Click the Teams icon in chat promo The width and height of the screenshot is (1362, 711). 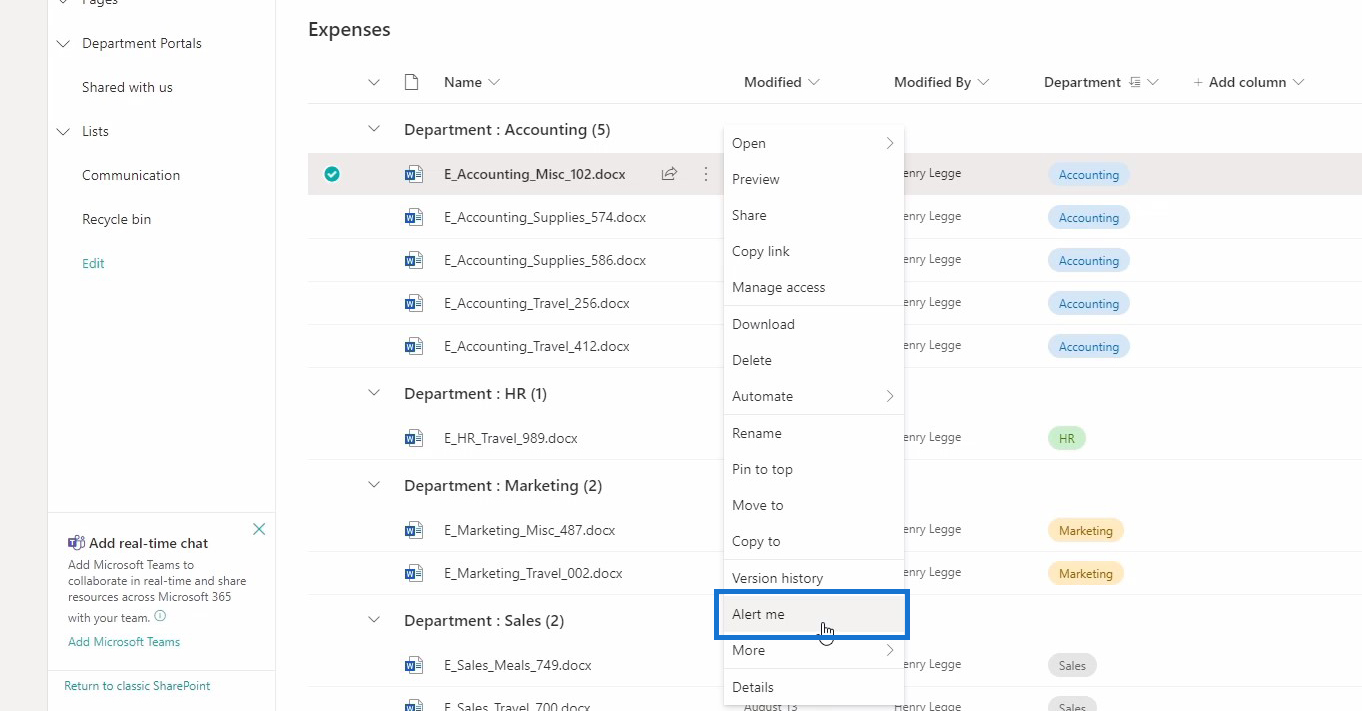(76, 543)
